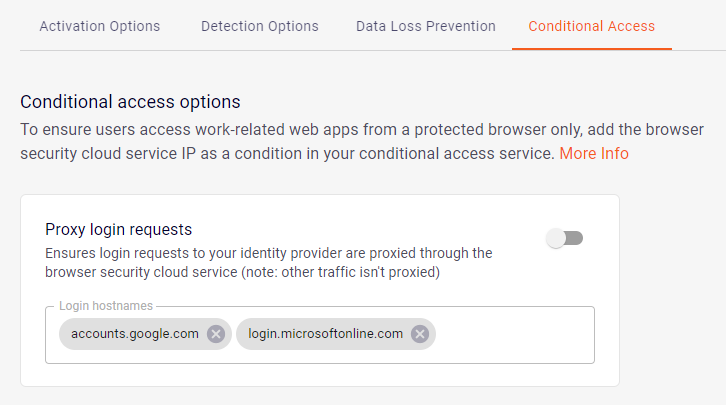Select the login.microsoftonline.com chip label
The height and width of the screenshot is (405, 726).
click(325, 334)
